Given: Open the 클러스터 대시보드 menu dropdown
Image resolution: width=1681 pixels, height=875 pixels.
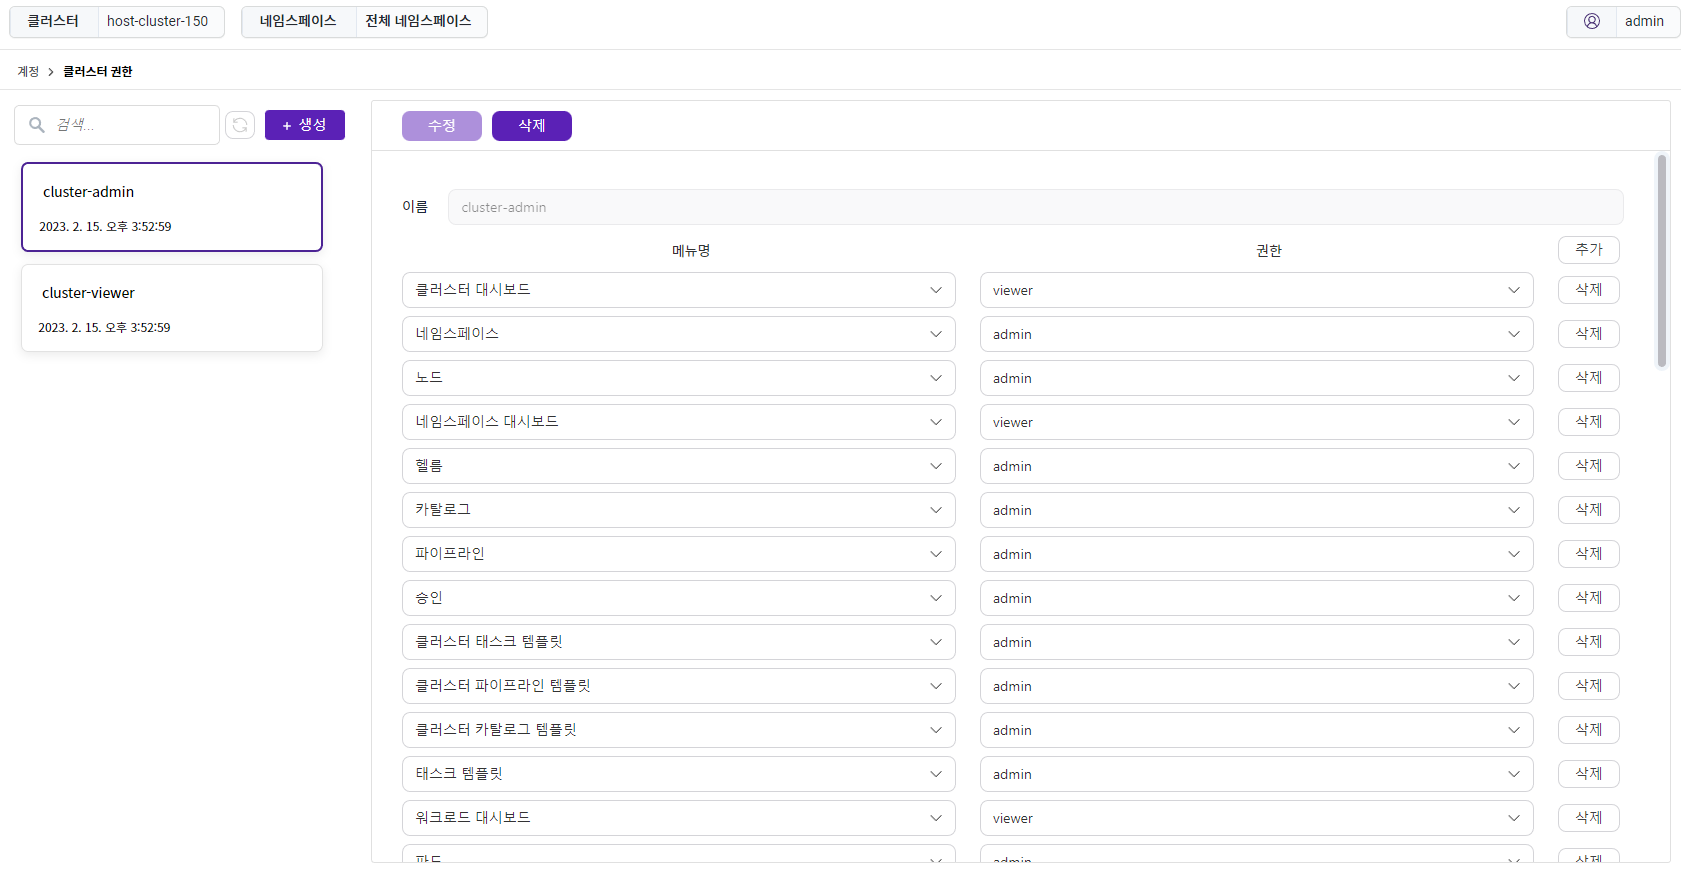Looking at the screenshot, I should coord(679,290).
